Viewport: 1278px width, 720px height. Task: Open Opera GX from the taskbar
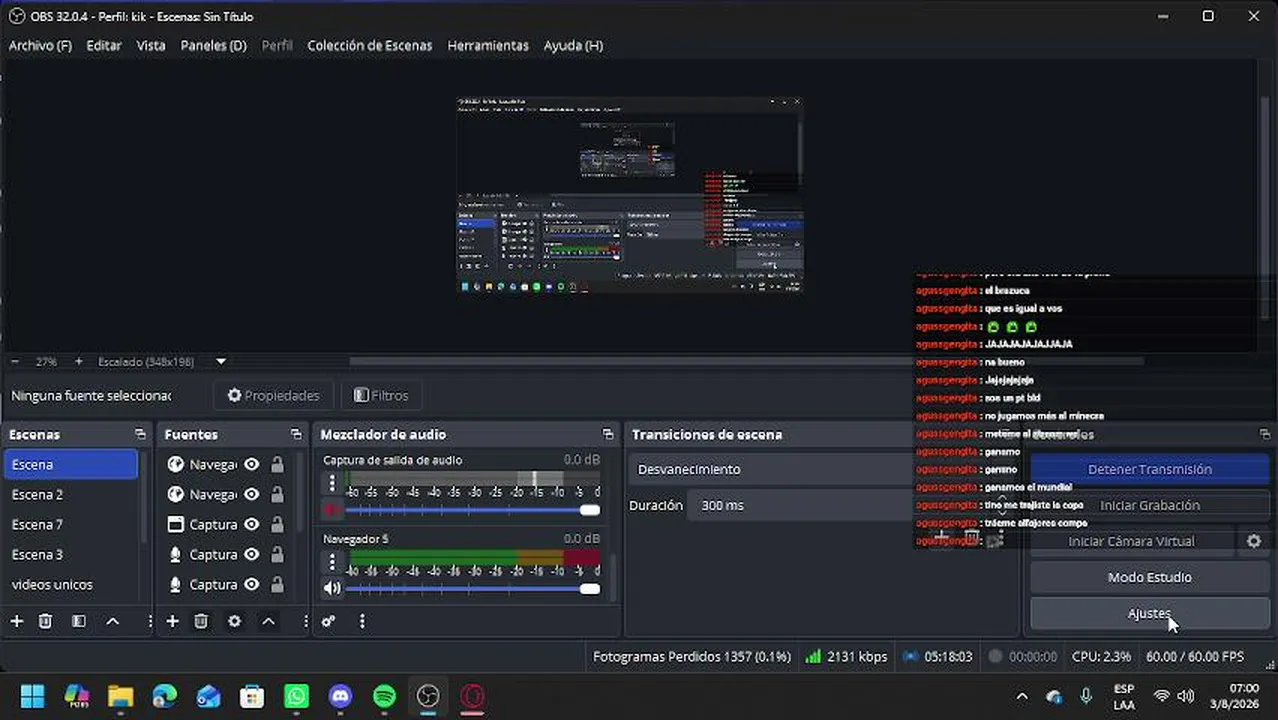click(x=473, y=696)
